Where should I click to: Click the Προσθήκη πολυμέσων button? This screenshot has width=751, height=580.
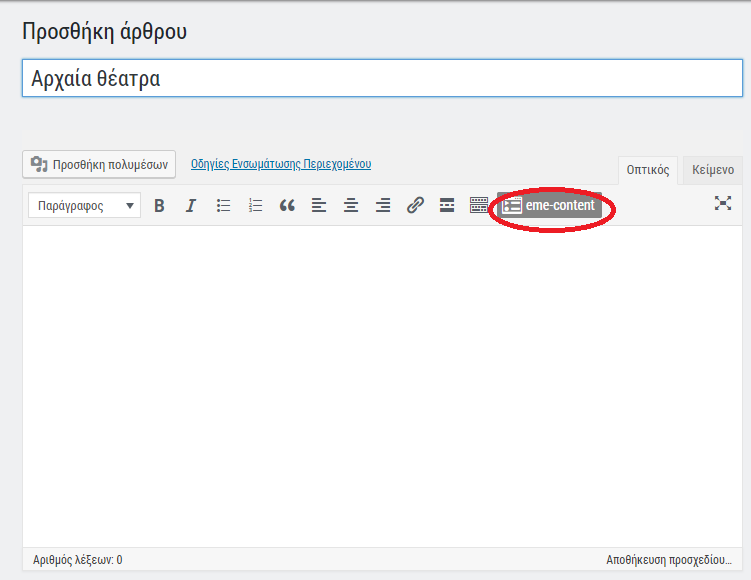[99, 164]
